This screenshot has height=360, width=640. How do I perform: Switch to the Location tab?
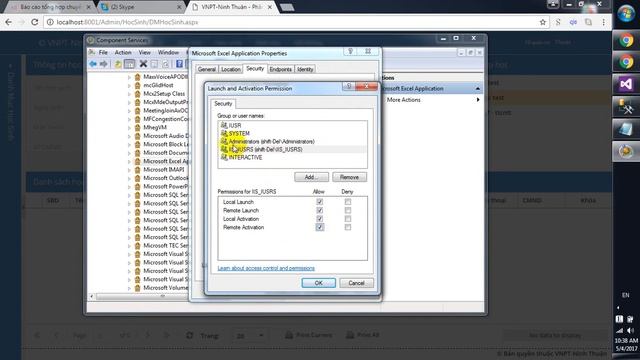(231, 69)
